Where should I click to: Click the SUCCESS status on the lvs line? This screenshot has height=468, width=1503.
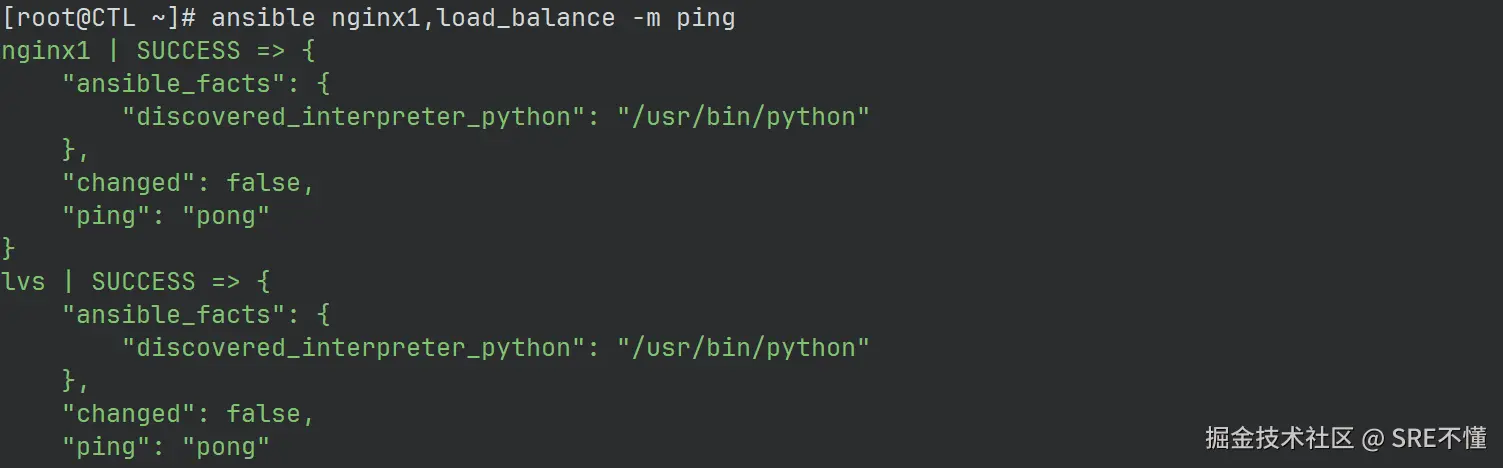[x=143, y=281]
